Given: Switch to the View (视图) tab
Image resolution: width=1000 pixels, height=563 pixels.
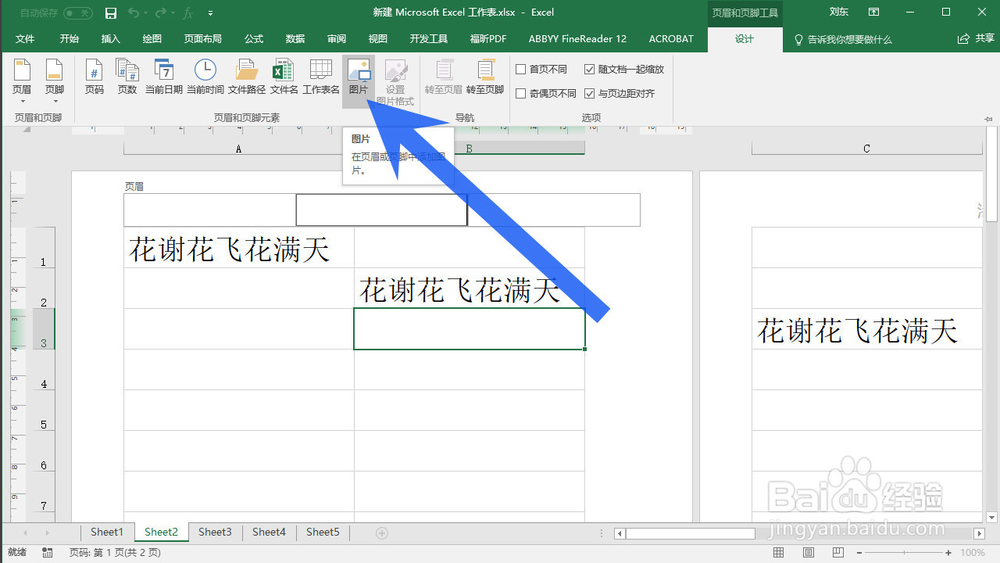Looking at the screenshot, I should click(378, 39).
